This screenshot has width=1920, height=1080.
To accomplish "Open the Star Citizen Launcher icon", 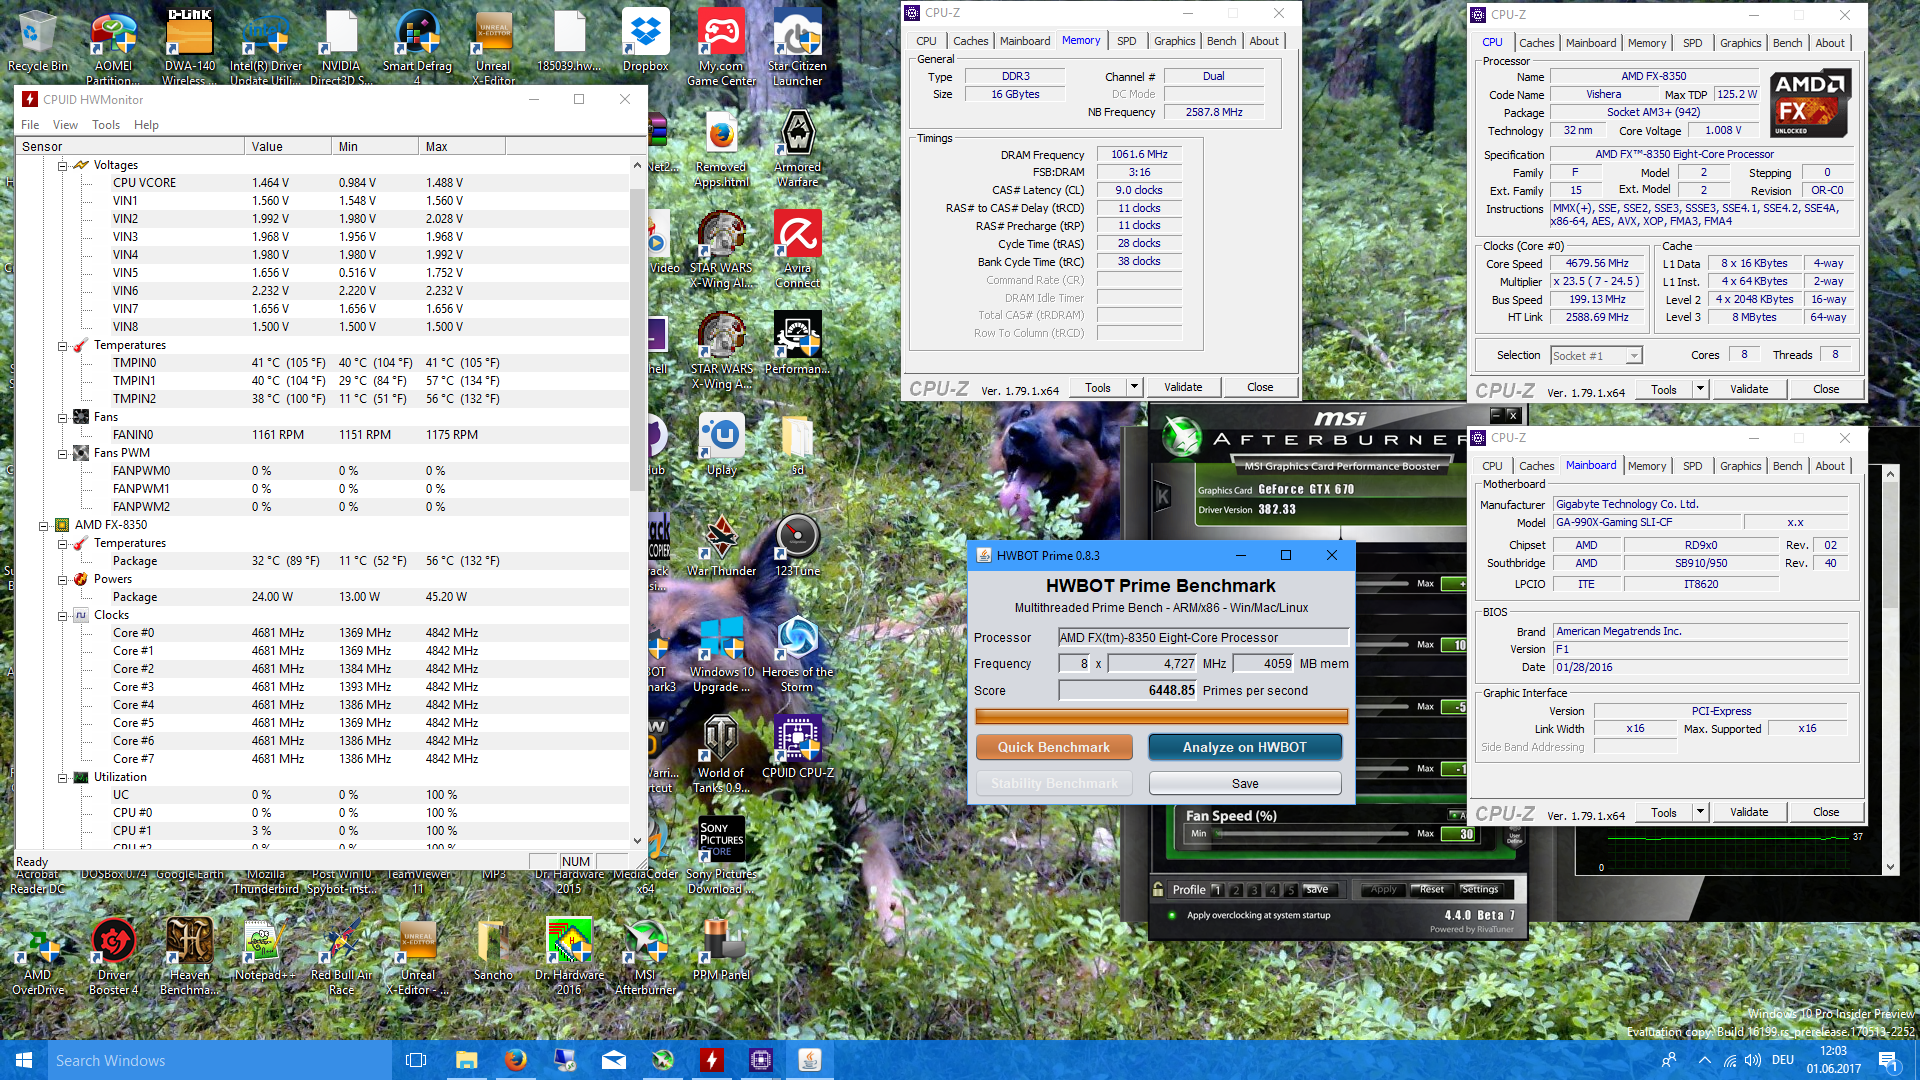I will point(797,48).
